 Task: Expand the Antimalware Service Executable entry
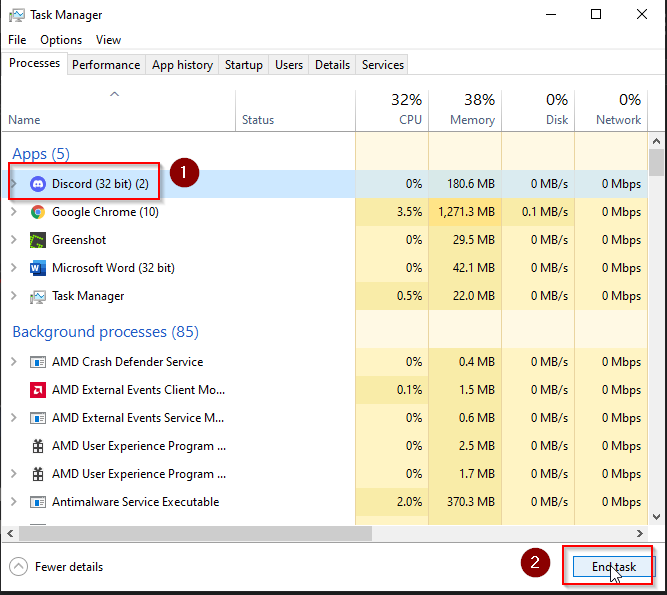pos(14,502)
